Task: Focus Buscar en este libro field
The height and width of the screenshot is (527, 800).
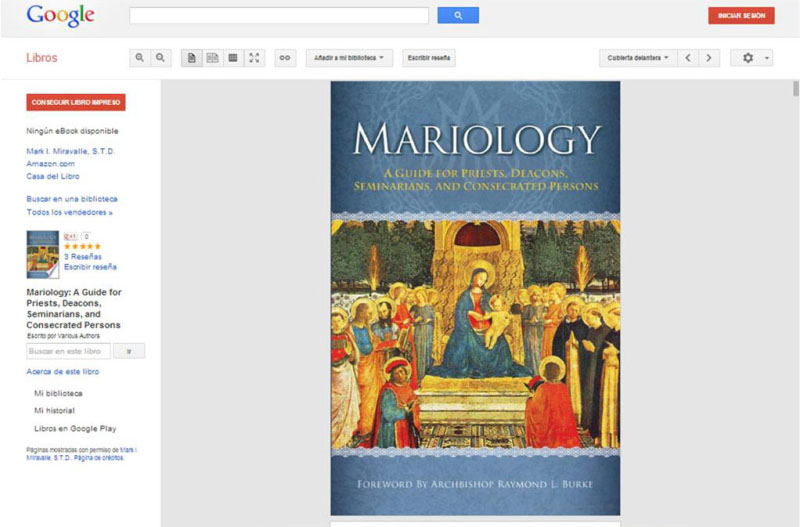Action: tap(68, 351)
